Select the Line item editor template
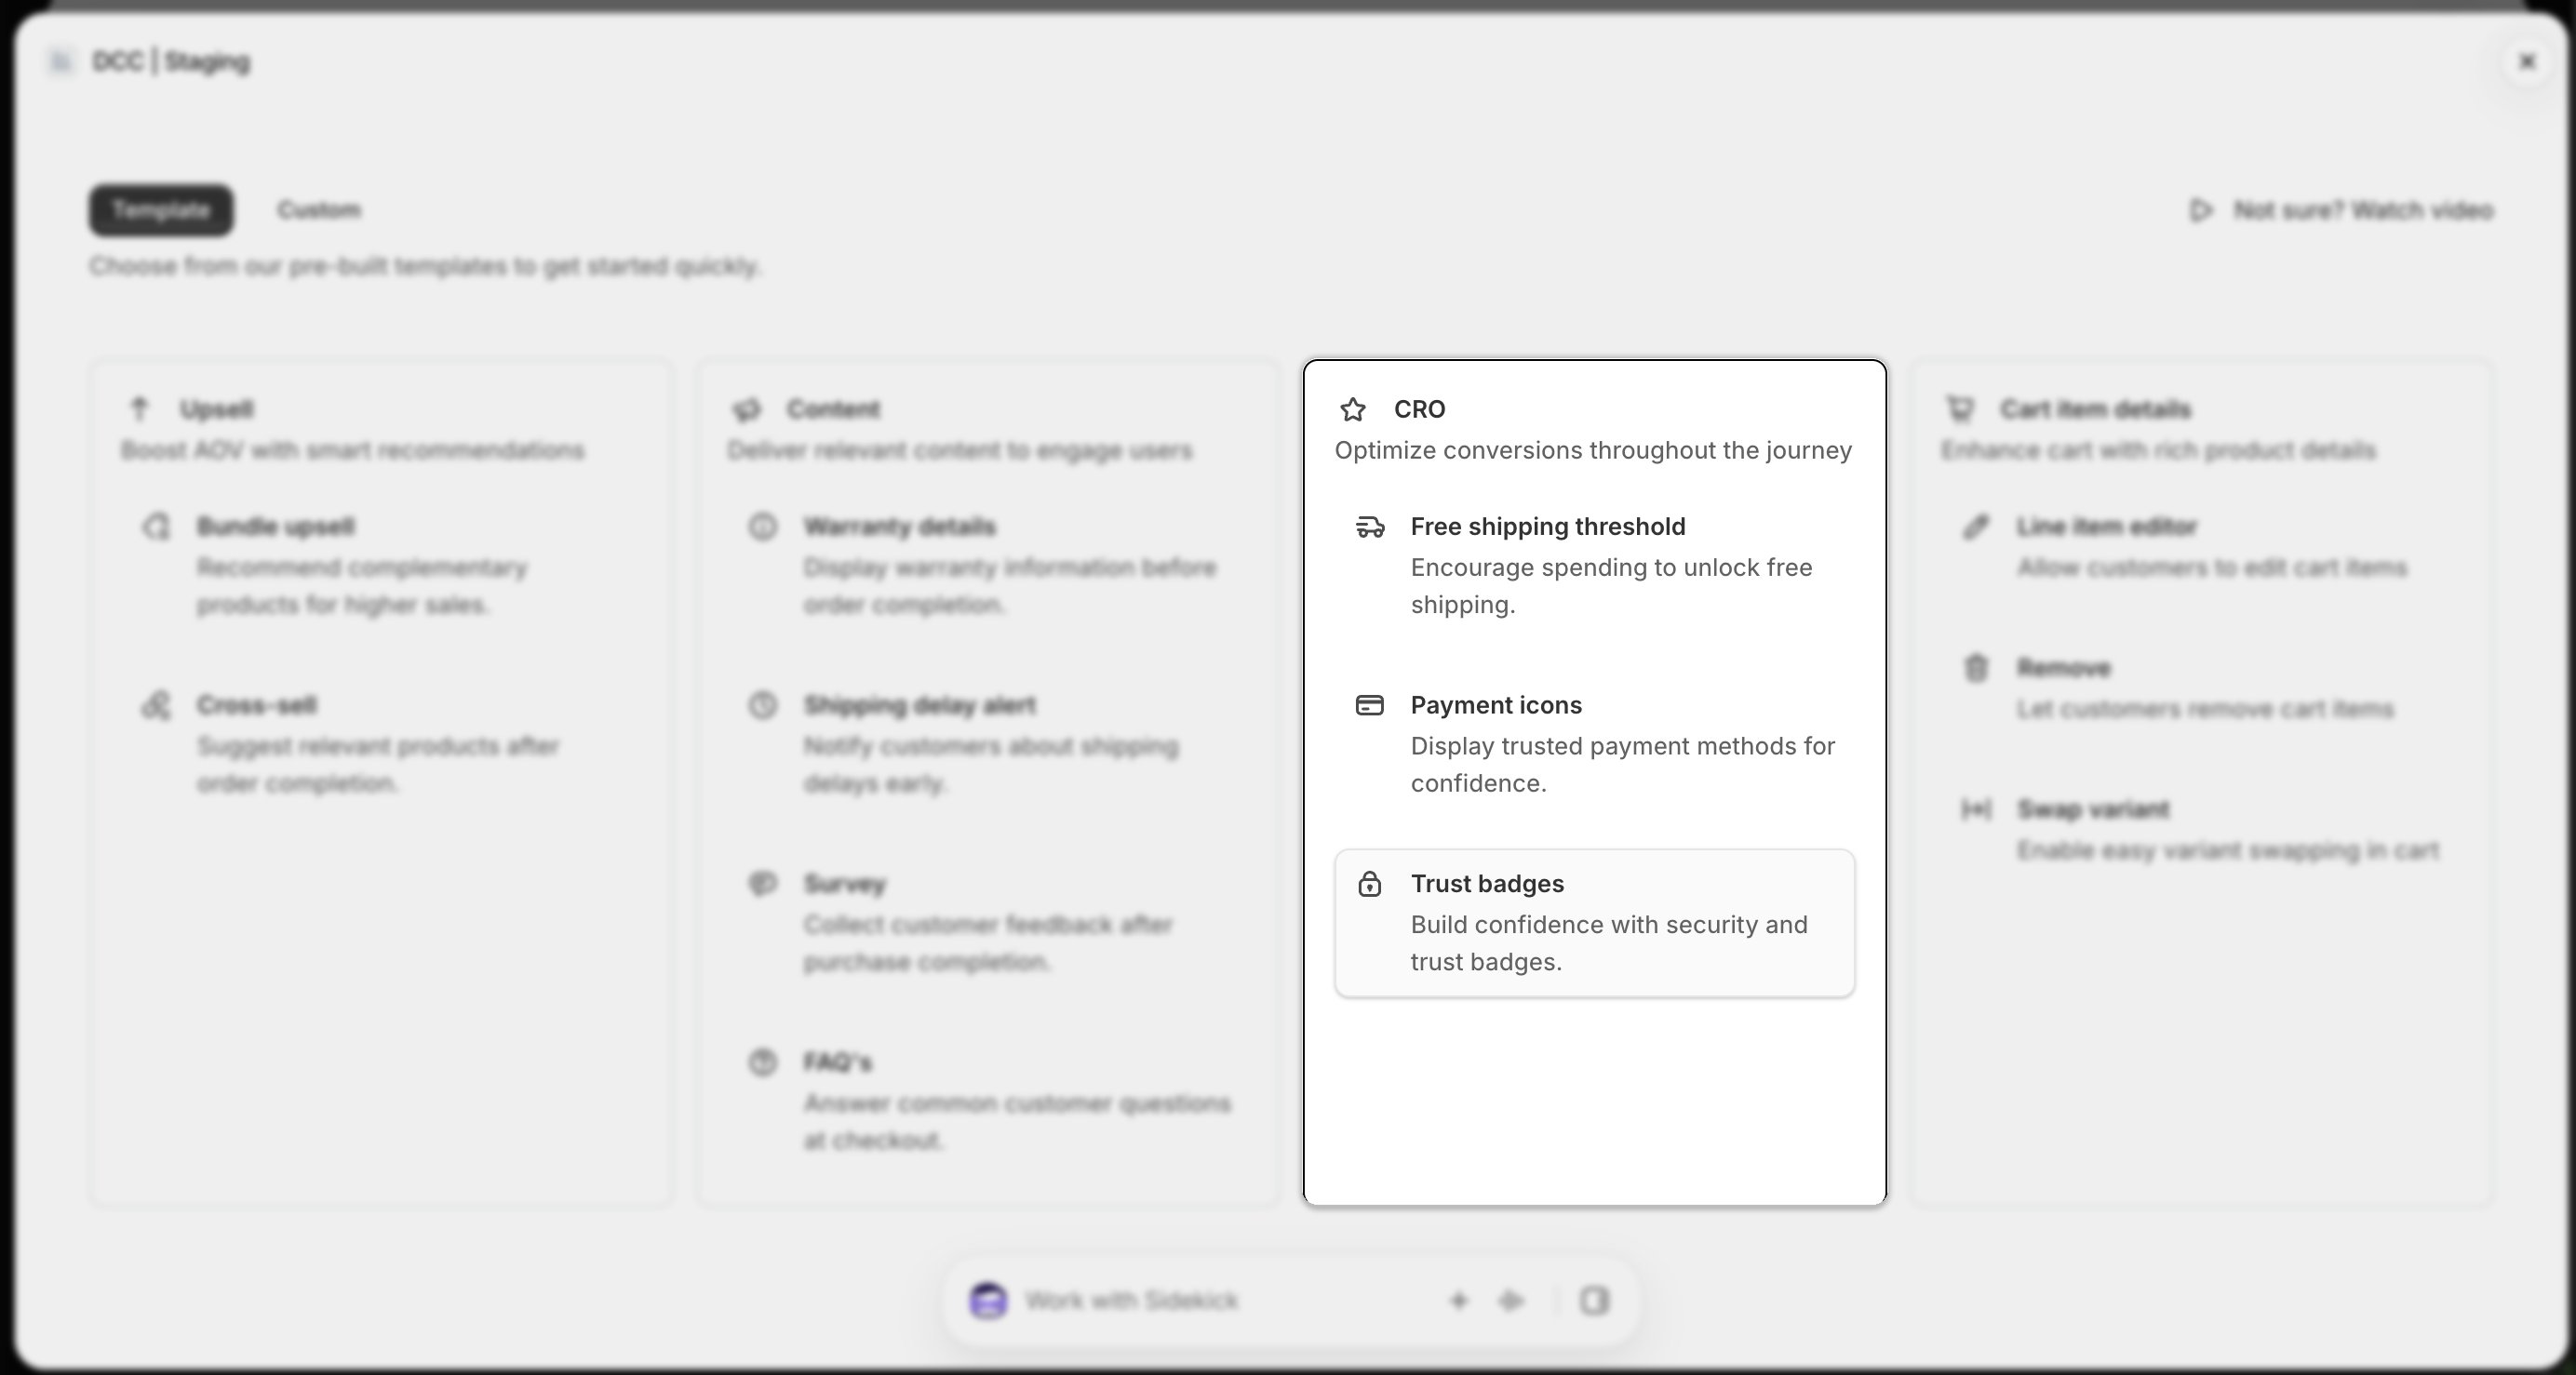 coord(2201,546)
